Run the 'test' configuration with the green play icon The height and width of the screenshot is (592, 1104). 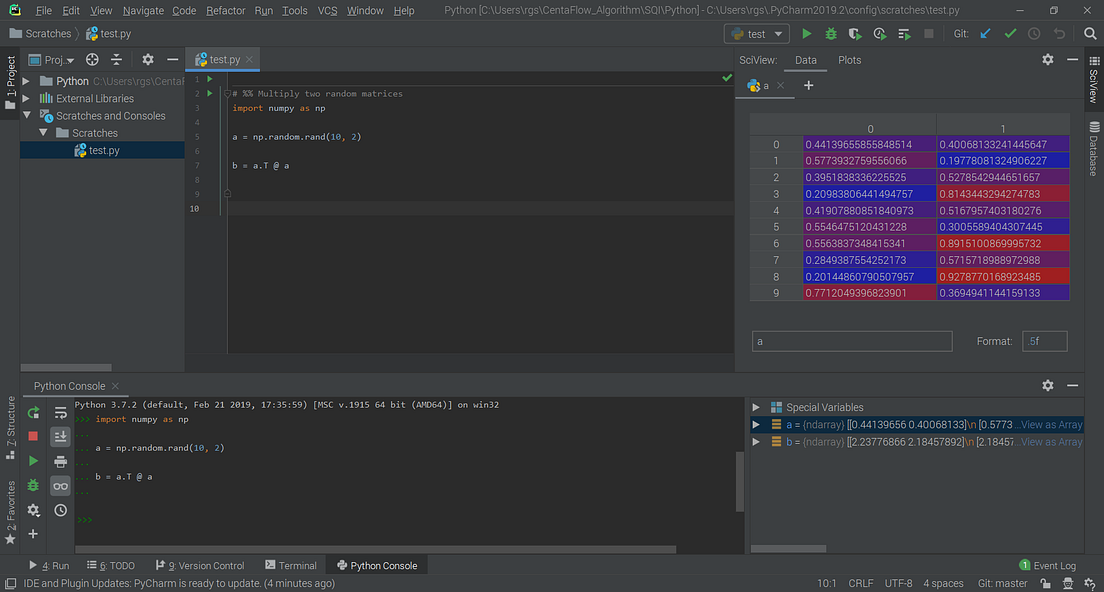pyautogui.click(x=807, y=33)
